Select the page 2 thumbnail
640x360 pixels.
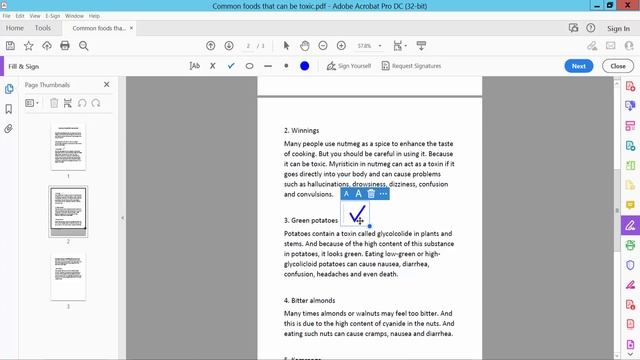pyautogui.click(x=68, y=211)
